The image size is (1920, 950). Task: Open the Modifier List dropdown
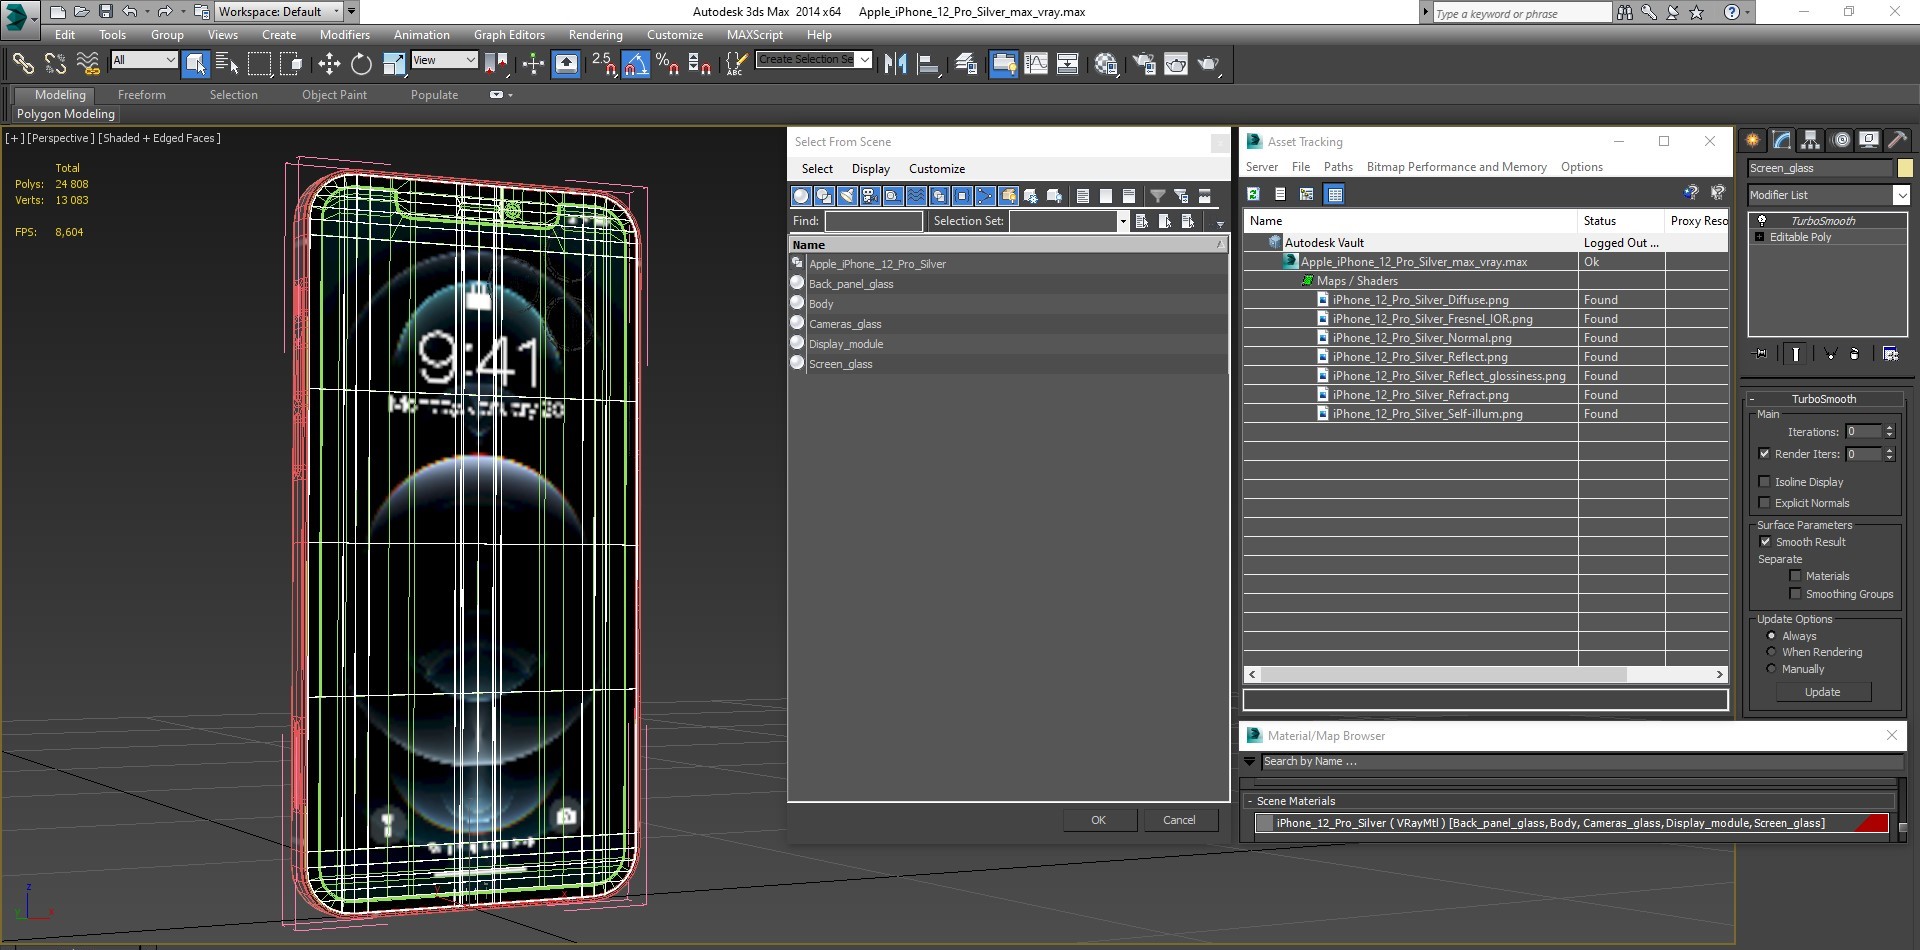click(x=1901, y=195)
